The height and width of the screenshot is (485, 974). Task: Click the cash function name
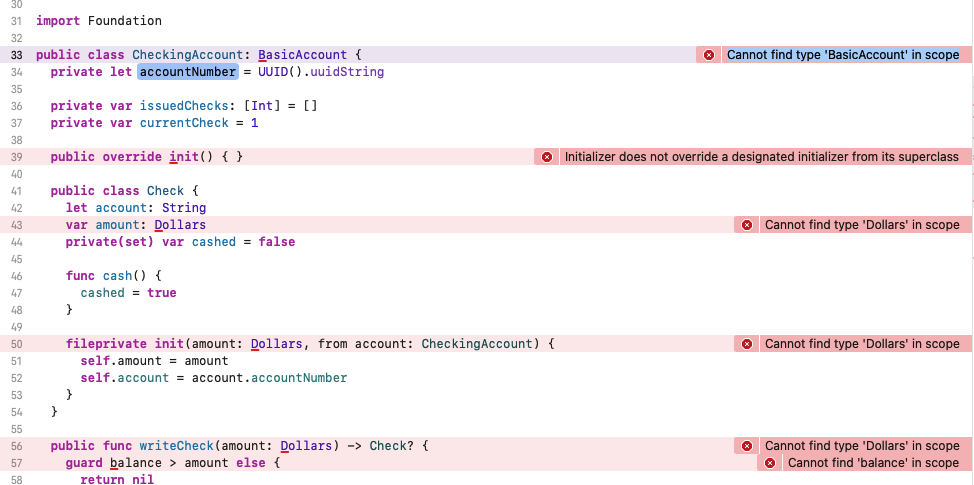(x=117, y=276)
